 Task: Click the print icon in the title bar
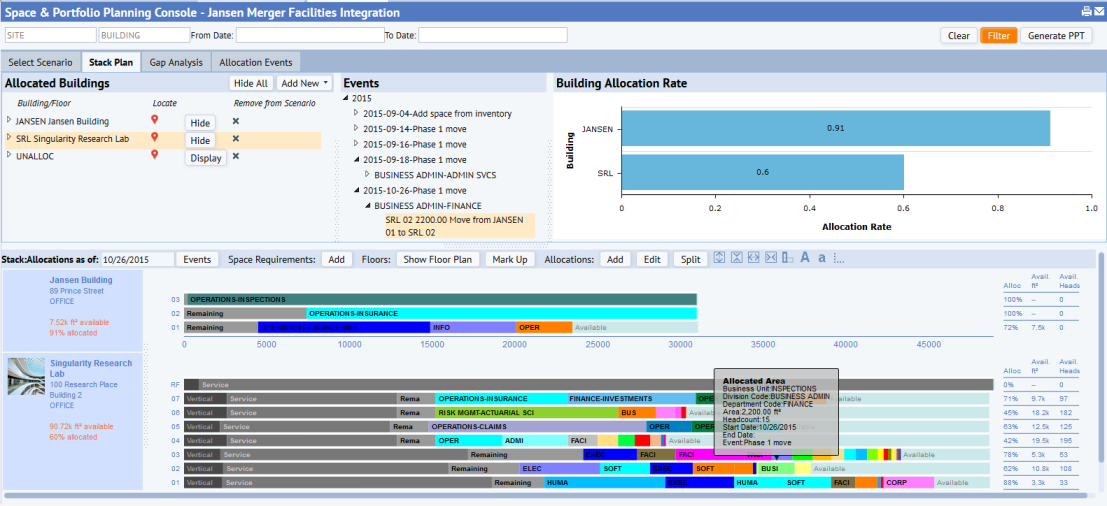(x=1086, y=12)
